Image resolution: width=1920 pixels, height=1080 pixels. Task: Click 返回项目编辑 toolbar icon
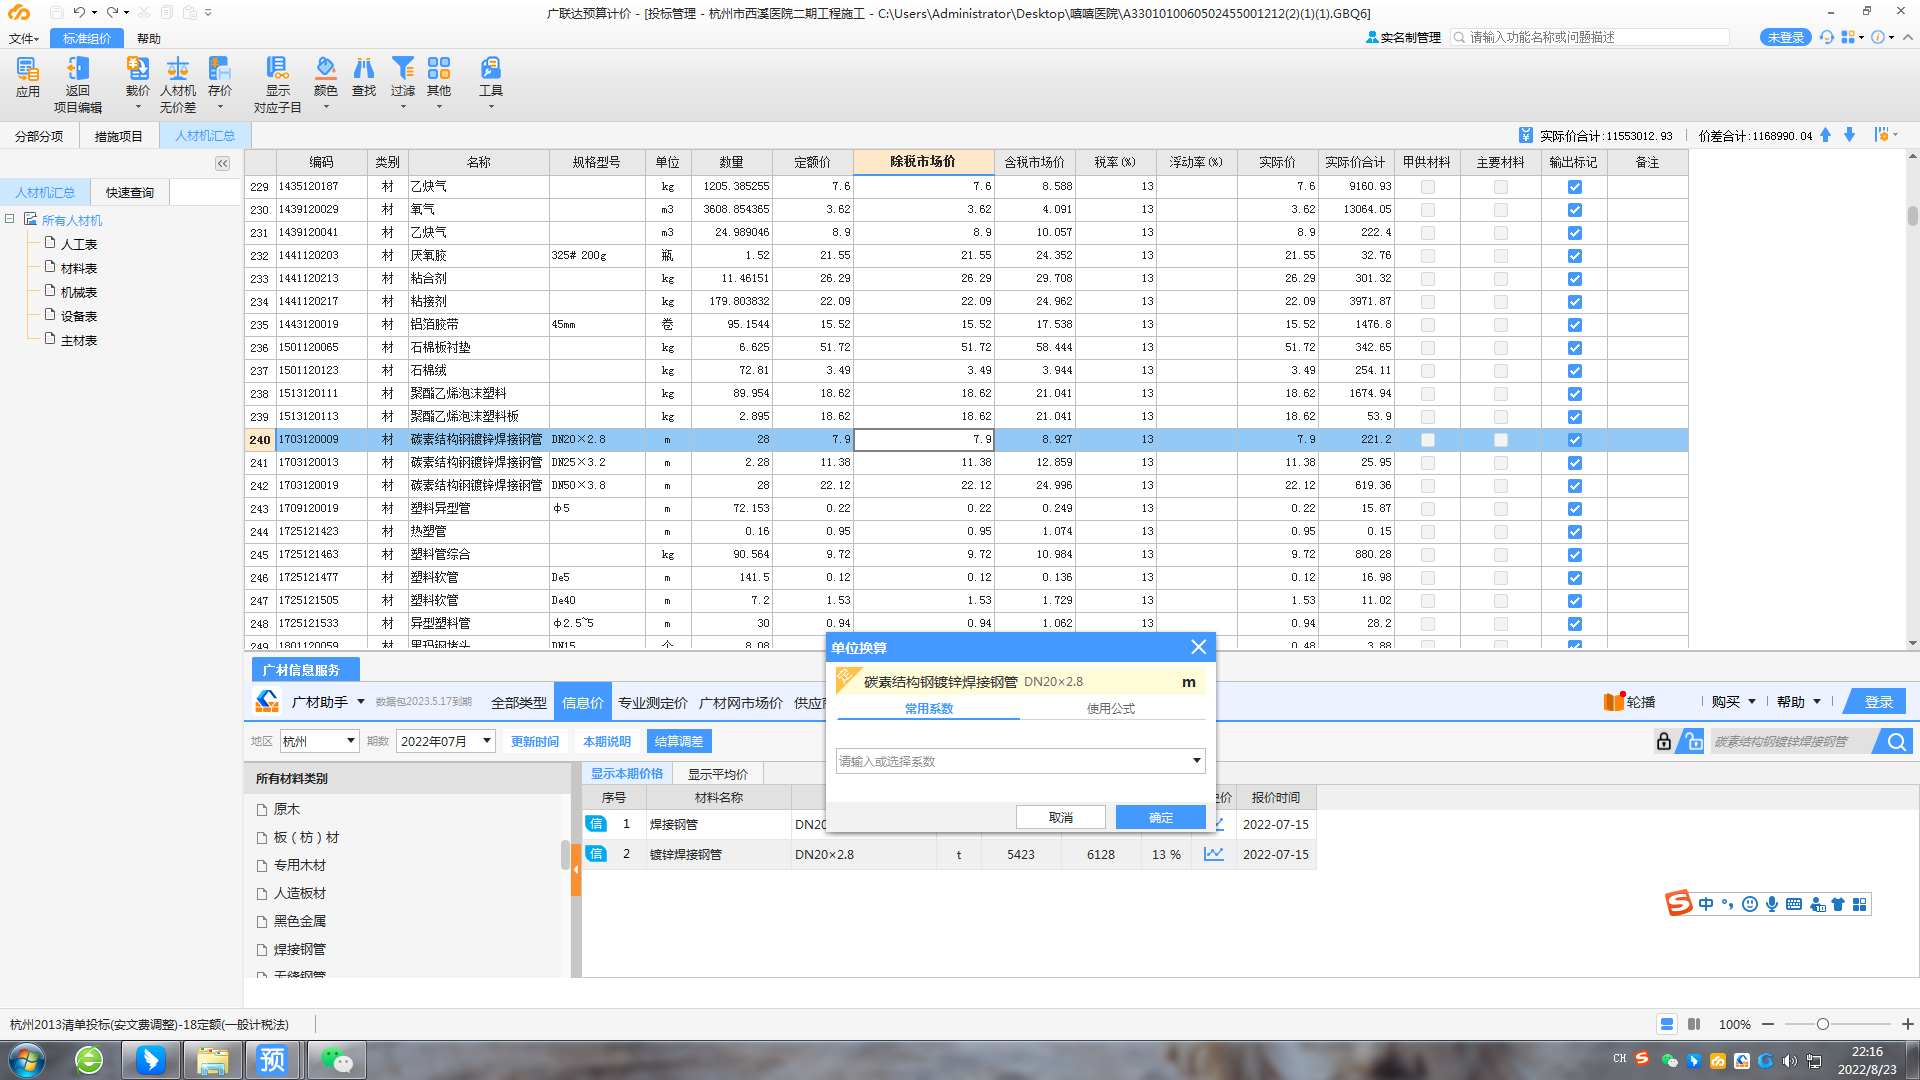78,84
